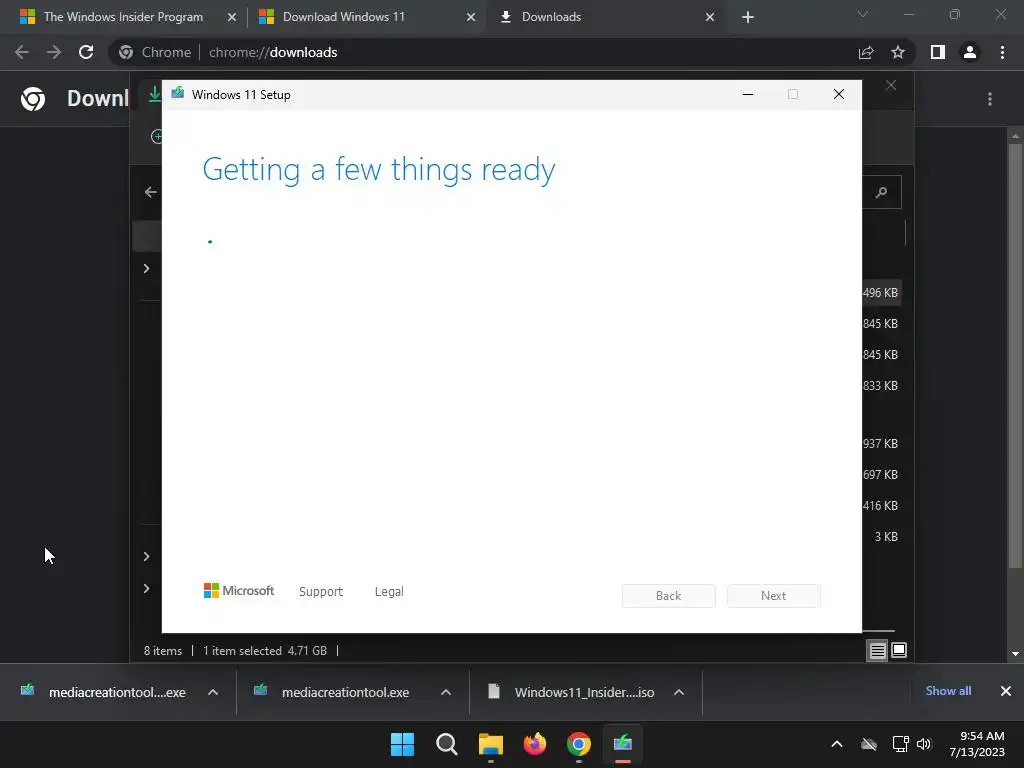Open File Explorer from taskbar
The height and width of the screenshot is (768, 1024).
(490, 744)
